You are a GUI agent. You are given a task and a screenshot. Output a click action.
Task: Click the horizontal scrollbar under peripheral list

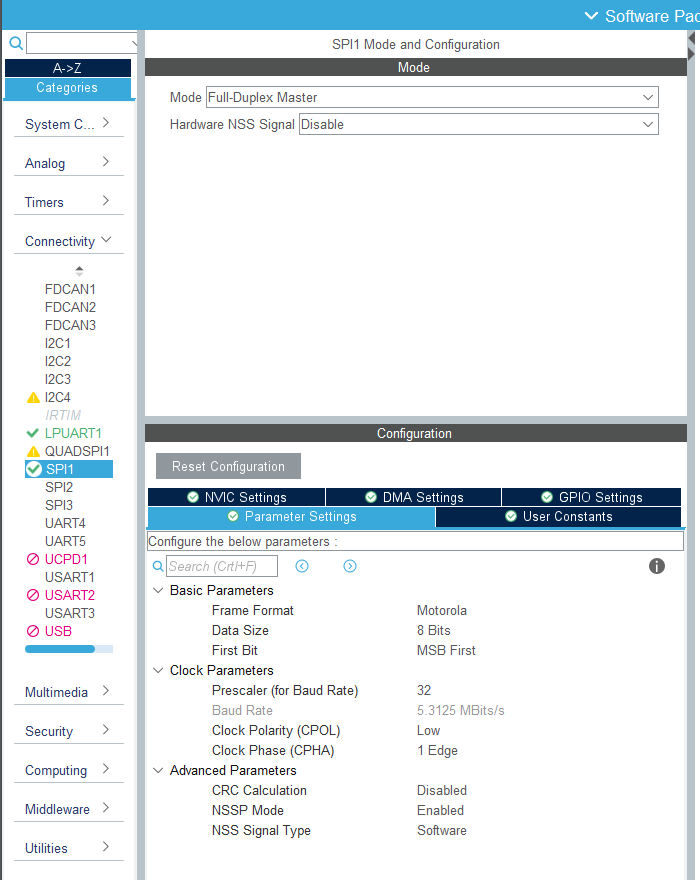pos(69,649)
